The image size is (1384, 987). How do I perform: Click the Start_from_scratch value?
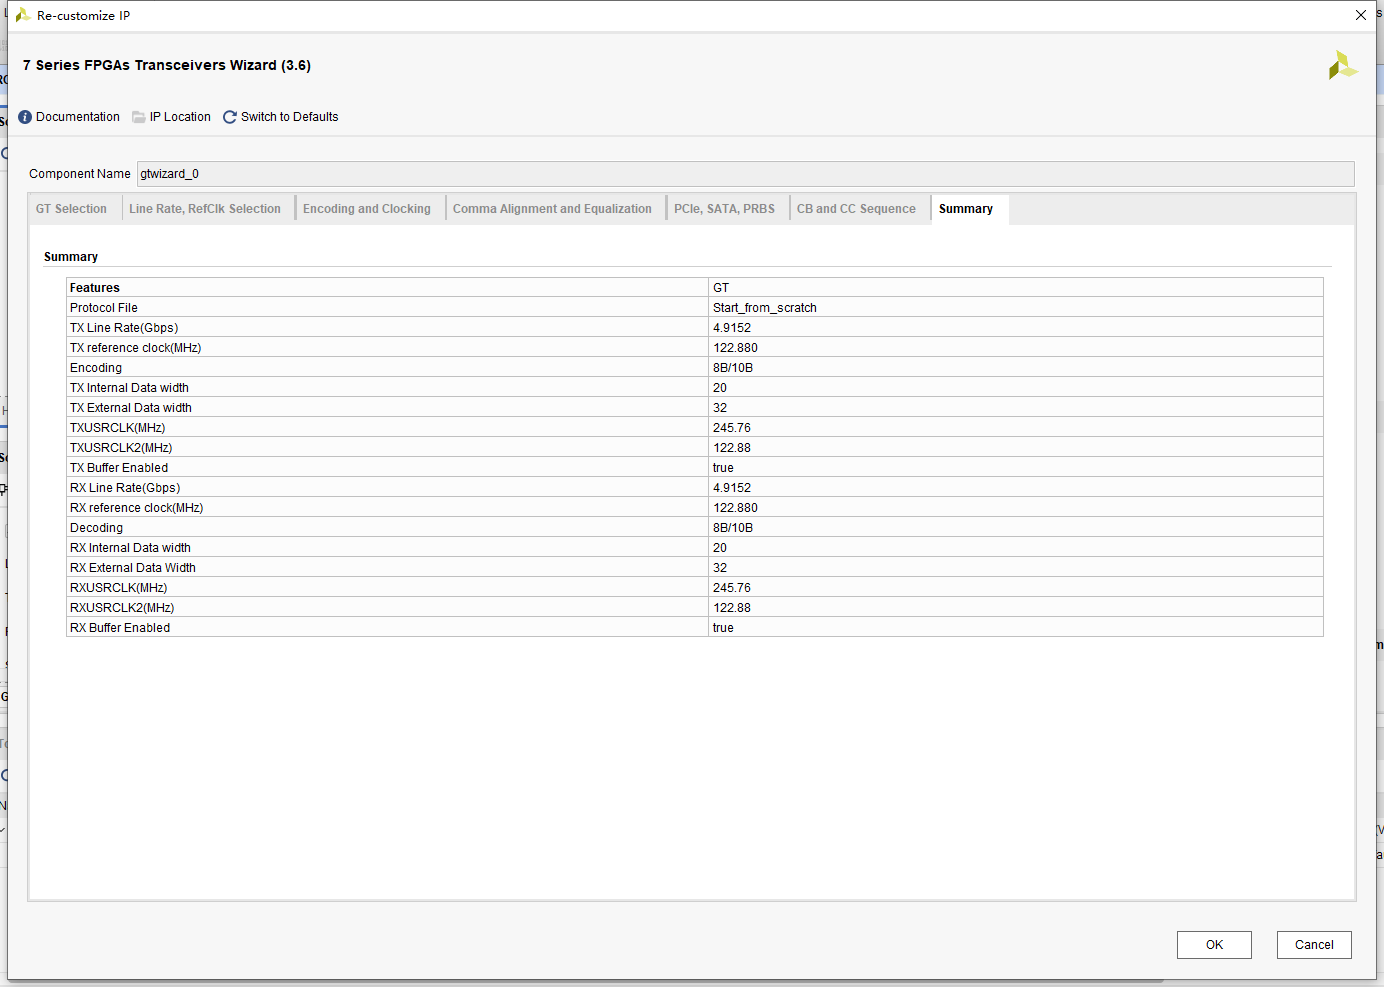pyautogui.click(x=765, y=308)
